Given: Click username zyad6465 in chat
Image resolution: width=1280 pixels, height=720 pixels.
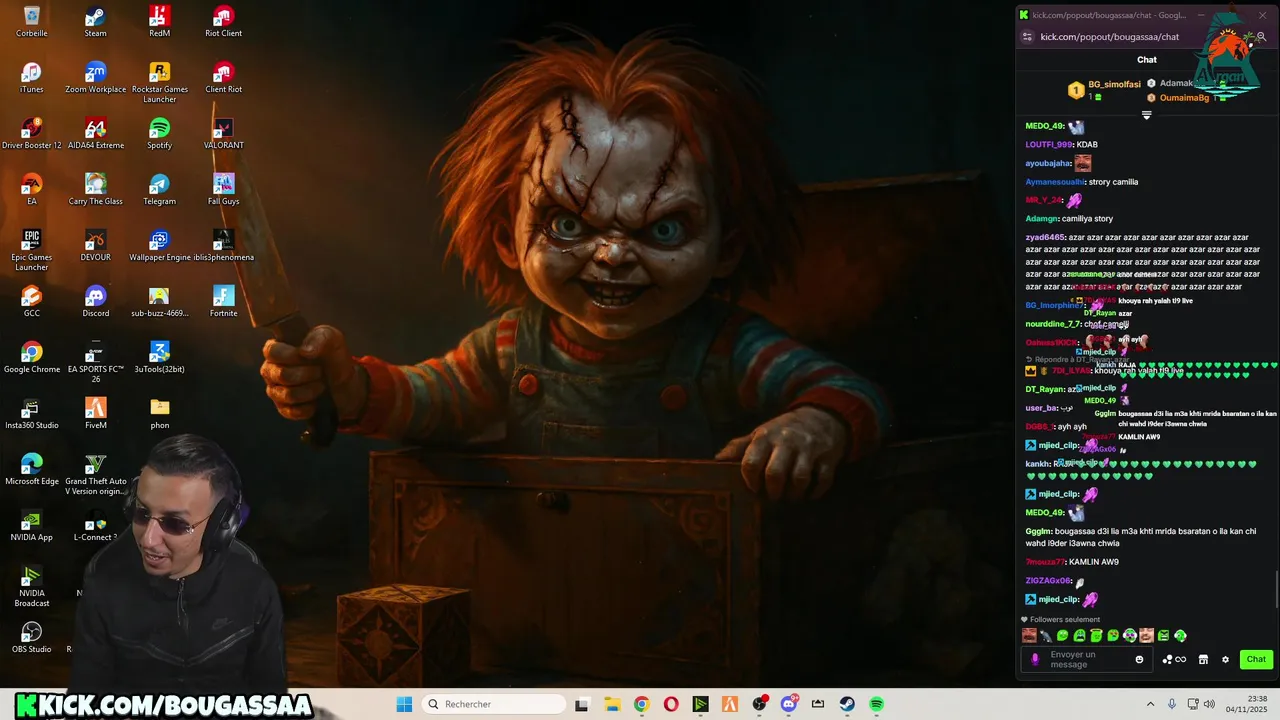Looking at the screenshot, I should (x=1045, y=237).
